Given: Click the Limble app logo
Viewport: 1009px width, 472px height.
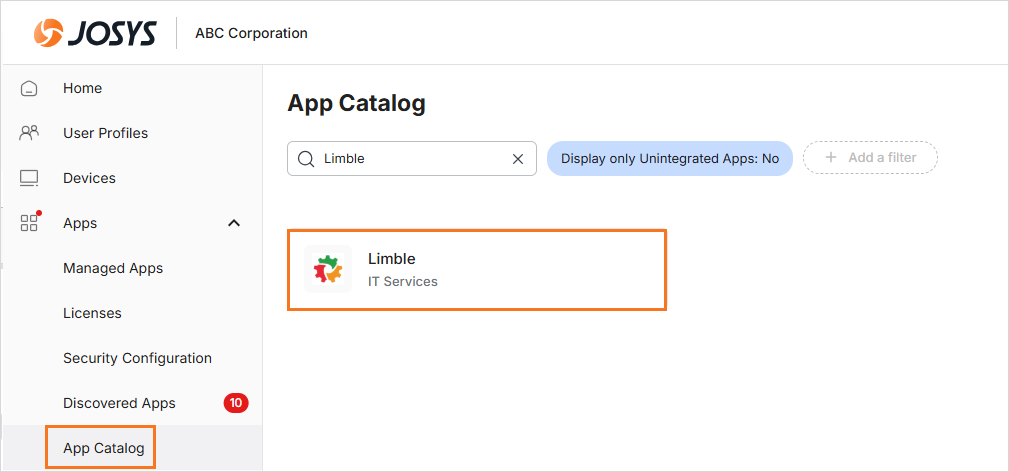Looking at the screenshot, I should point(327,270).
